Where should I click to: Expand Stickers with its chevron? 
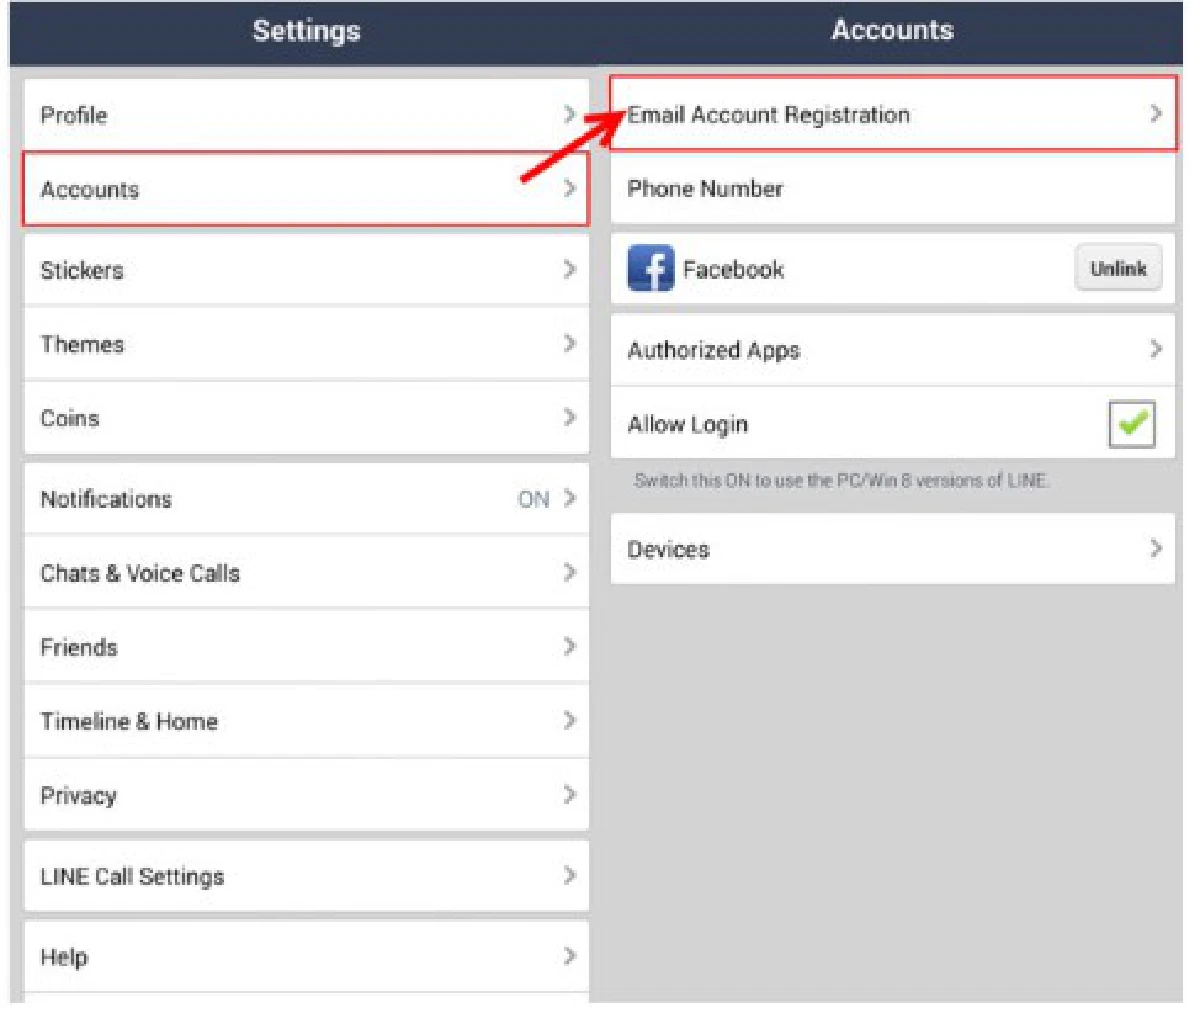point(569,269)
